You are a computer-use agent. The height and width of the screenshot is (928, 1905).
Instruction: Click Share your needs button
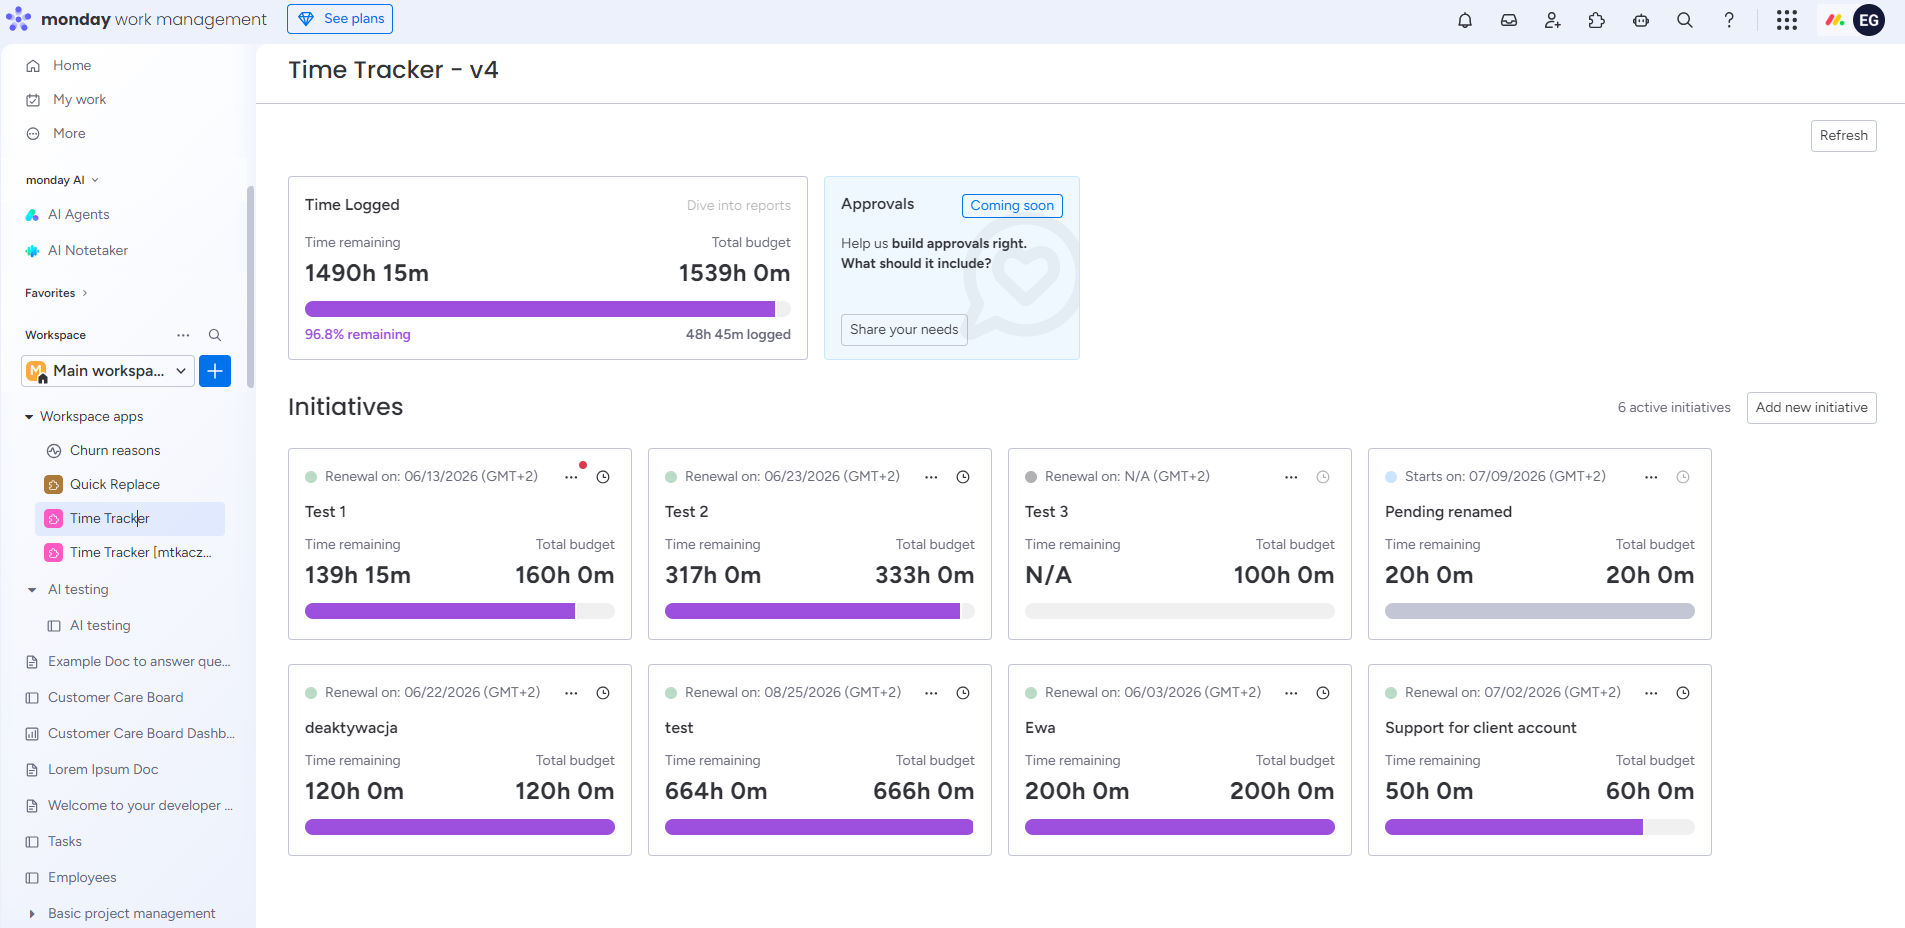pyautogui.click(x=904, y=330)
